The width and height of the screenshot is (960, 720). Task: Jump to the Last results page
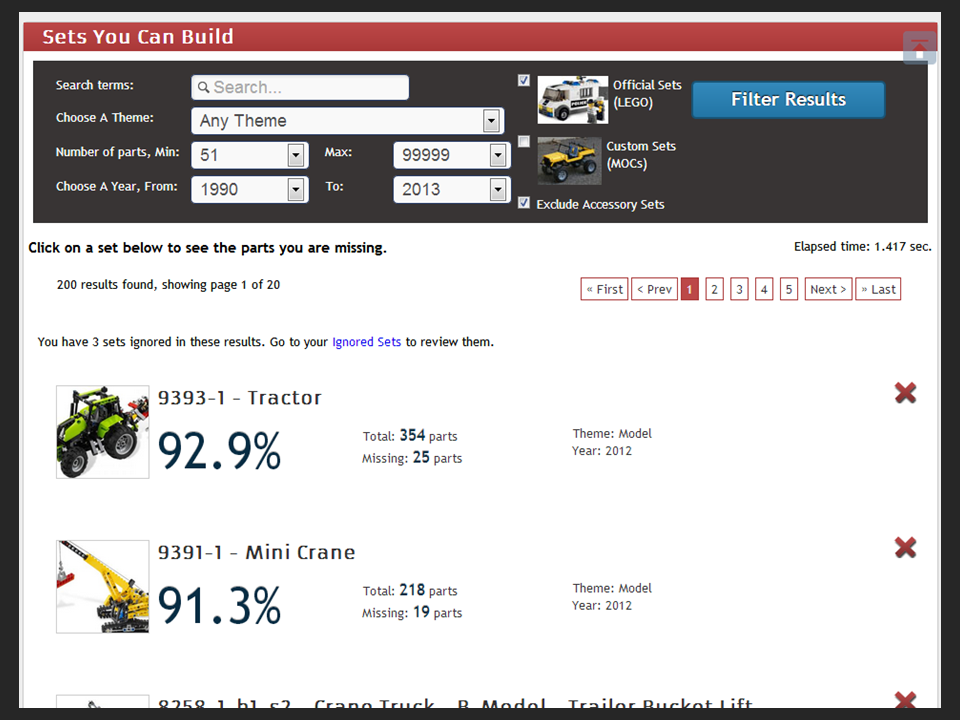878,289
